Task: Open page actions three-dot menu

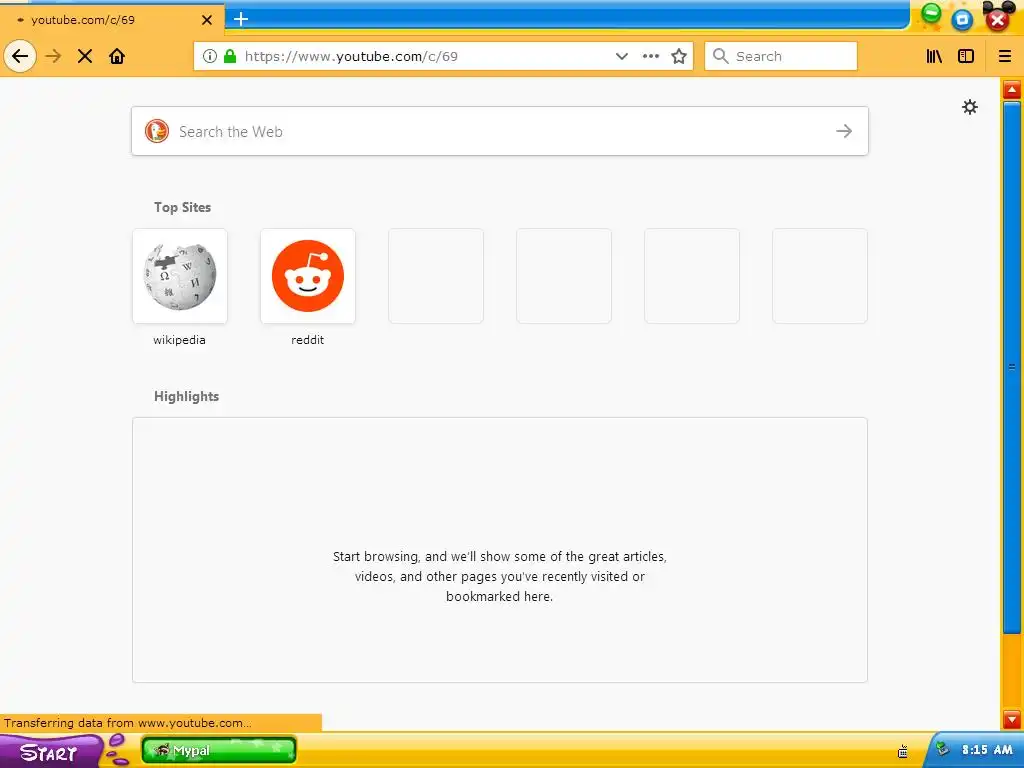Action: 650,56
